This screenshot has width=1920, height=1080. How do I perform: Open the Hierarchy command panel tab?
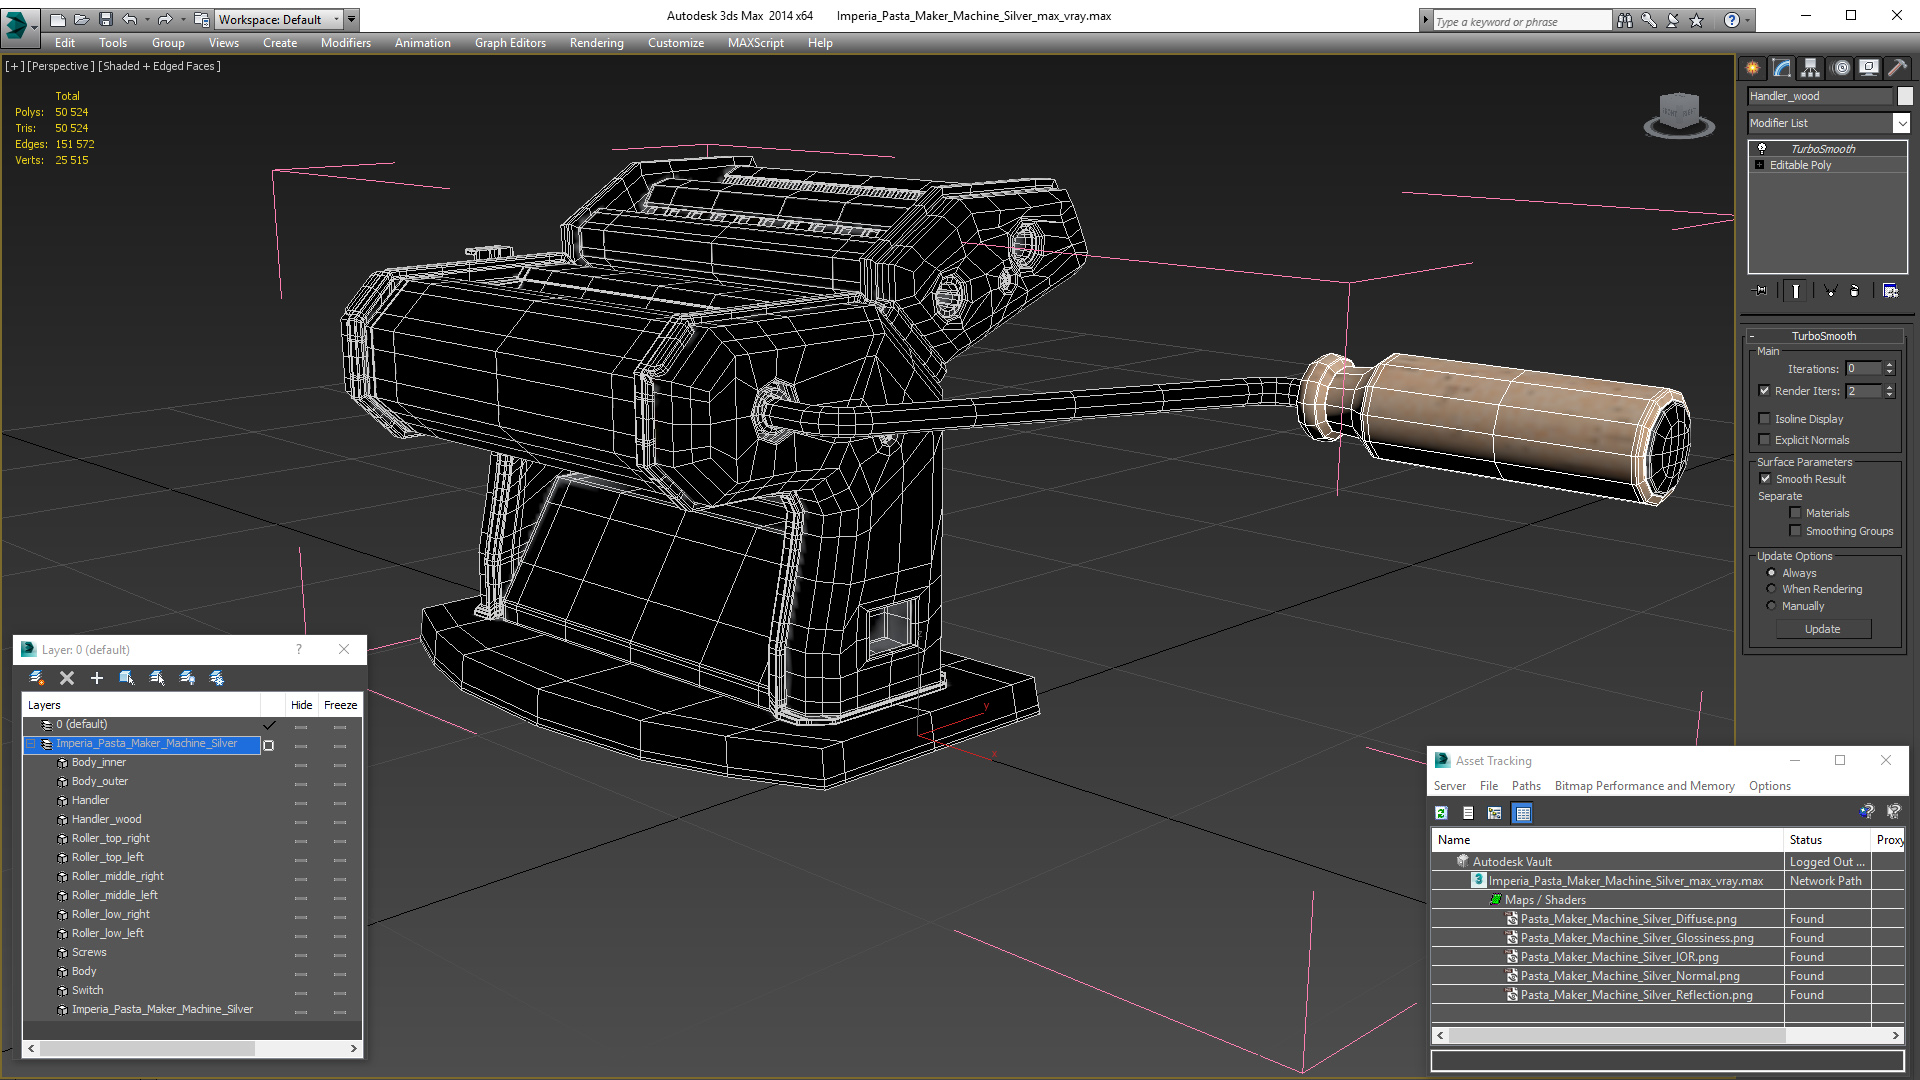click(x=1811, y=68)
